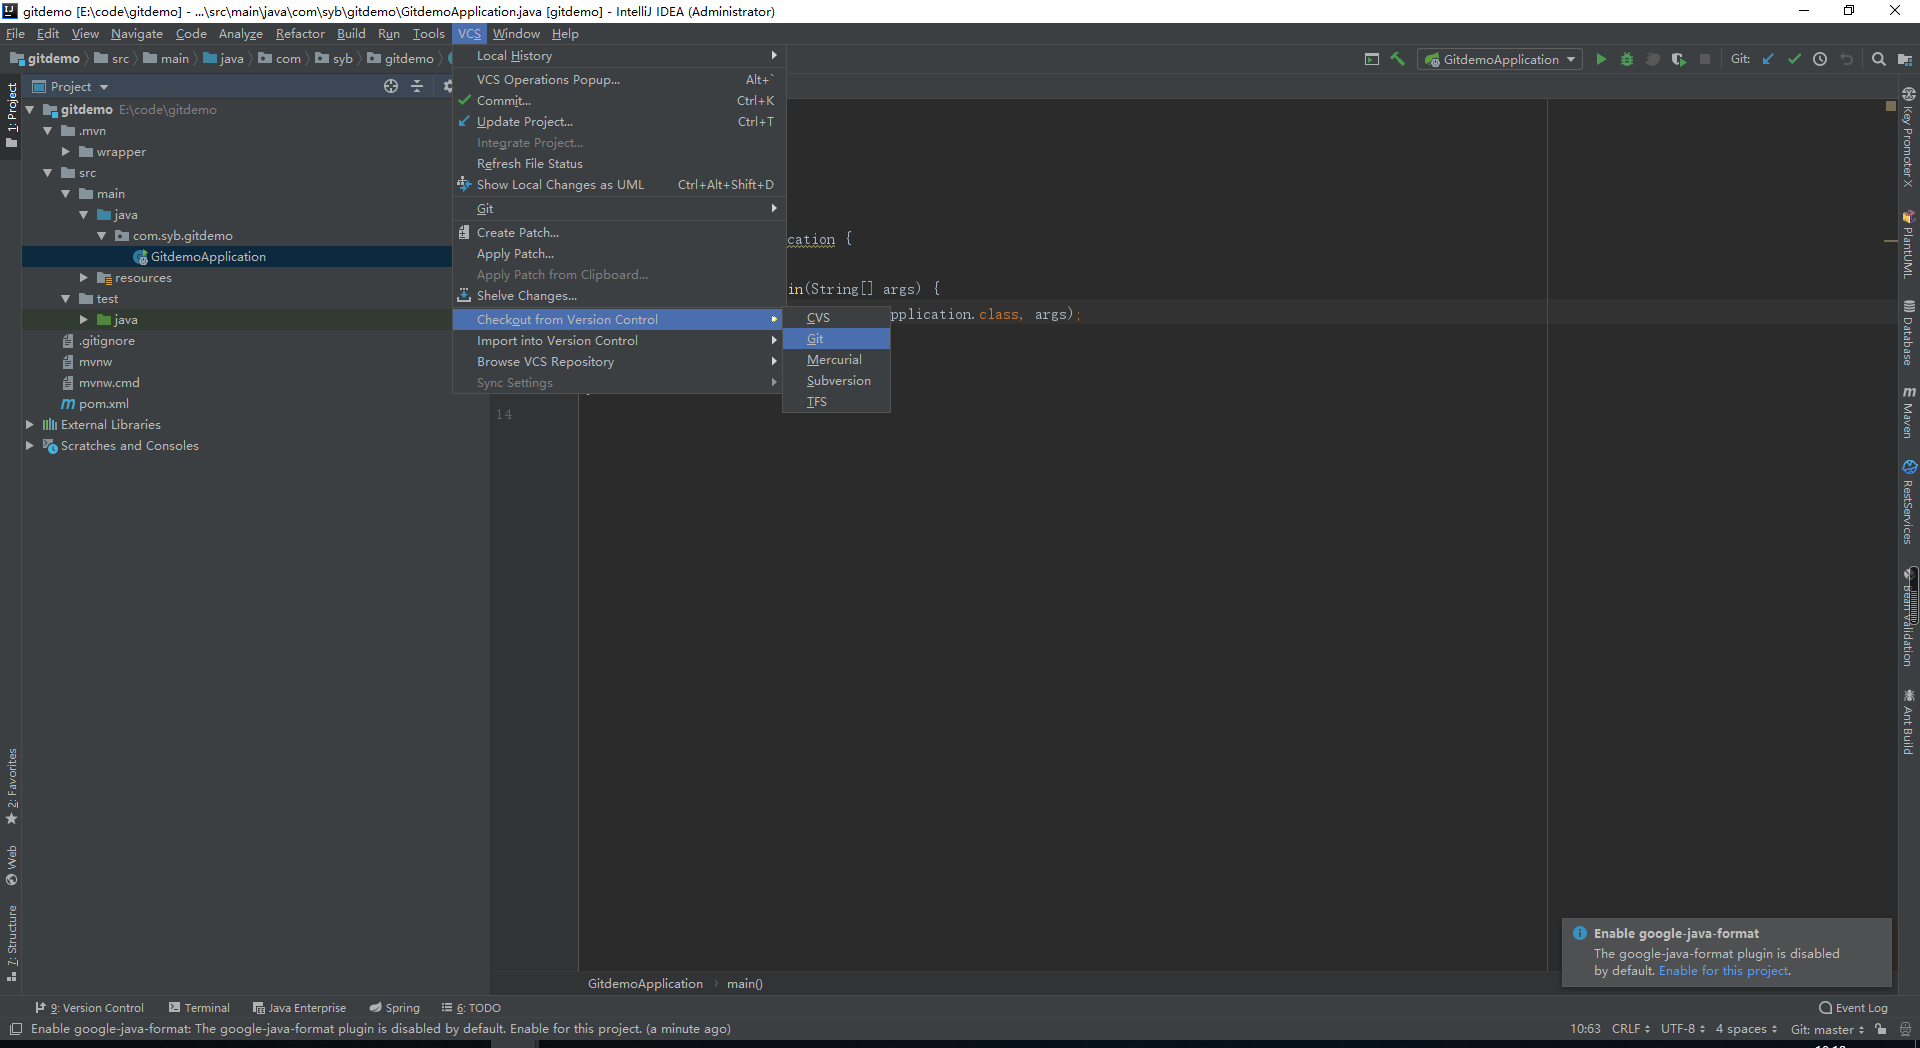This screenshot has height=1048, width=1920.
Task: Click Commit... in the VCS menu
Action: tap(617, 101)
